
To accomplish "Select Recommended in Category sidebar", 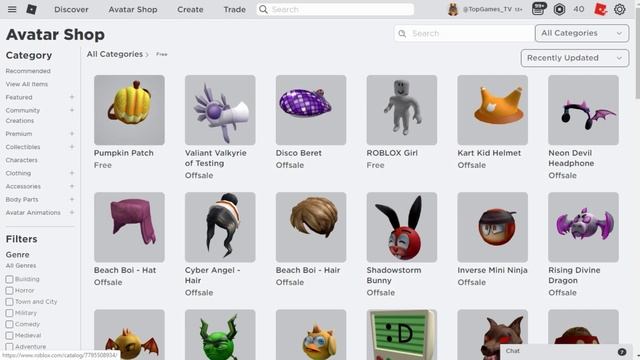I will tap(28, 71).
